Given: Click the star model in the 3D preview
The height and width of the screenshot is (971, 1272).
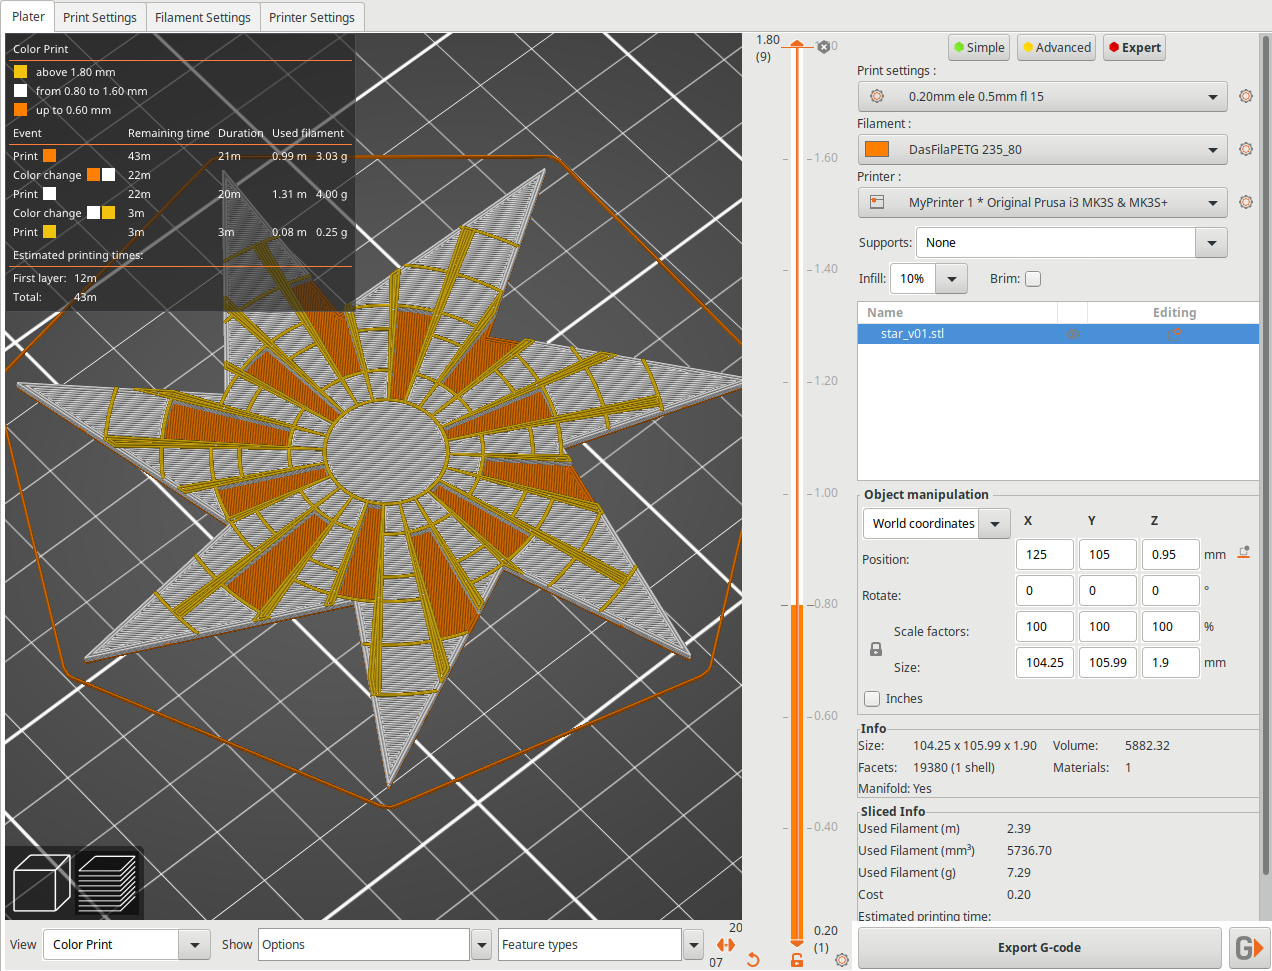Looking at the screenshot, I should (385, 452).
